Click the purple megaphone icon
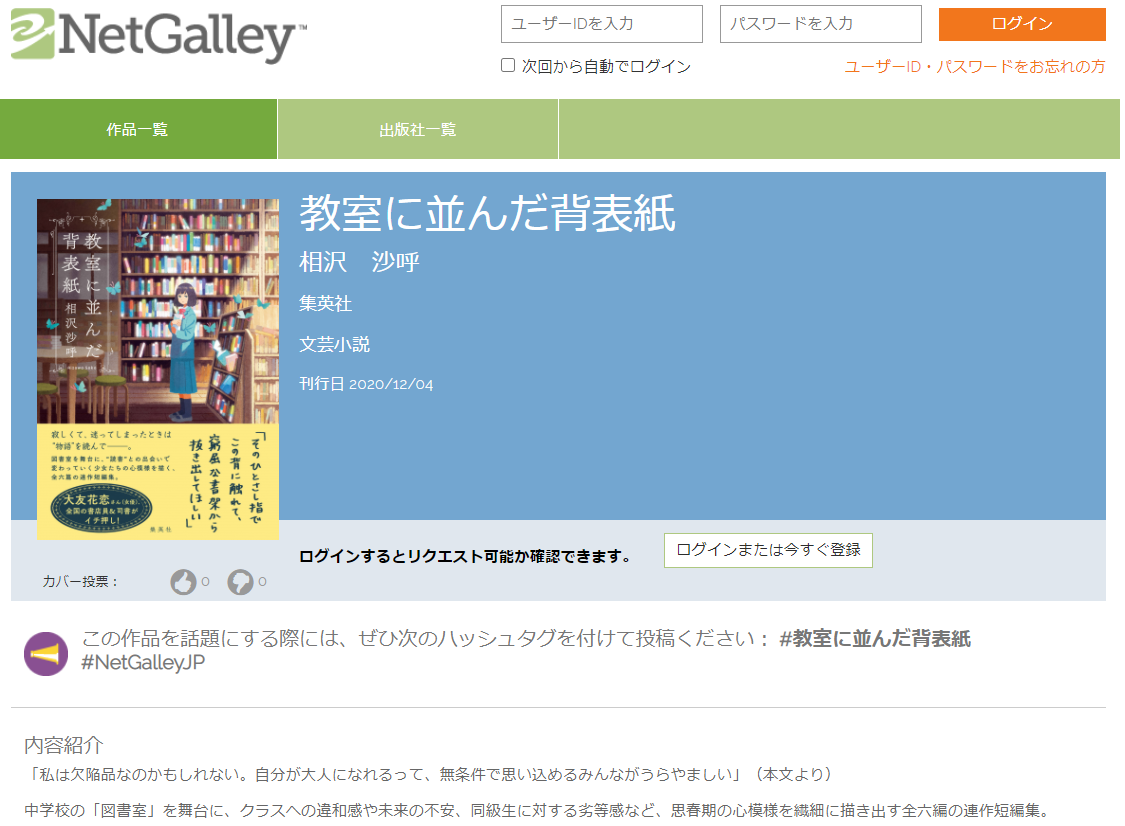Image resolution: width=1125 pixels, height=826 pixels. click(46, 654)
